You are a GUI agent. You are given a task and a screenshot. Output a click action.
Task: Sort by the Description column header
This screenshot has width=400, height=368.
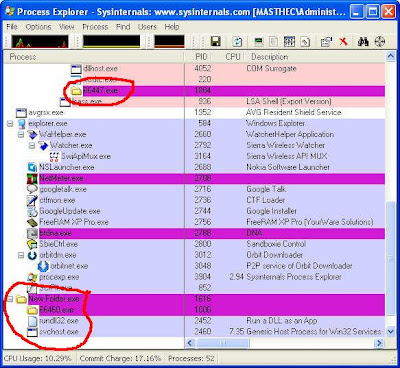[315, 57]
